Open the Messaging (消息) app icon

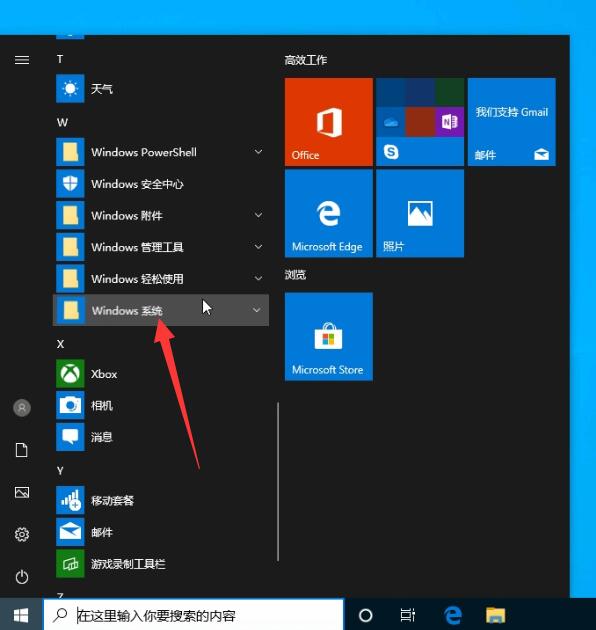click(70, 437)
